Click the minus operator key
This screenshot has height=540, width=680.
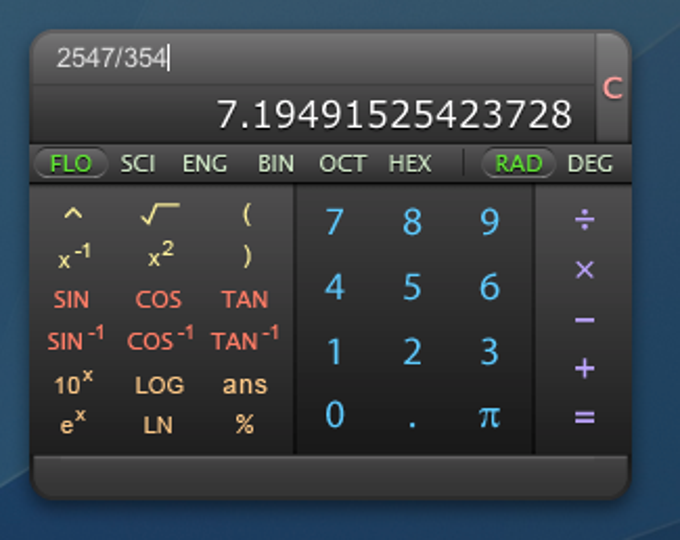coord(585,321)
